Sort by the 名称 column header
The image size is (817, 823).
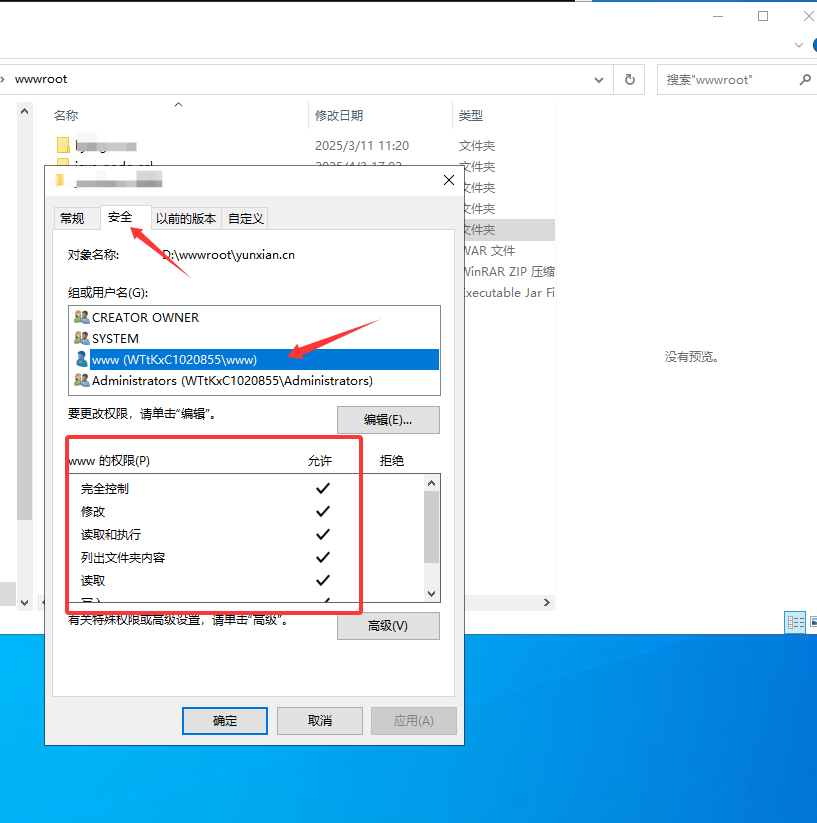[66, 115]
